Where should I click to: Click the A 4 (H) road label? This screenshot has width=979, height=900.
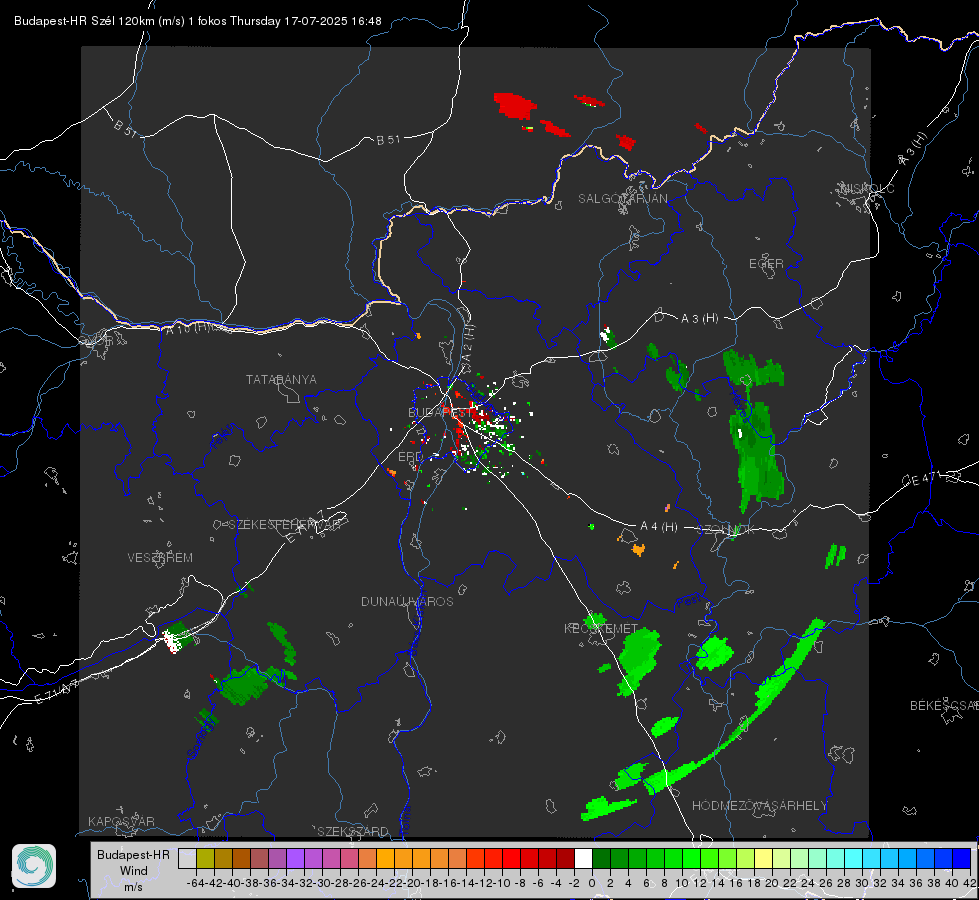tap(659, 527)
